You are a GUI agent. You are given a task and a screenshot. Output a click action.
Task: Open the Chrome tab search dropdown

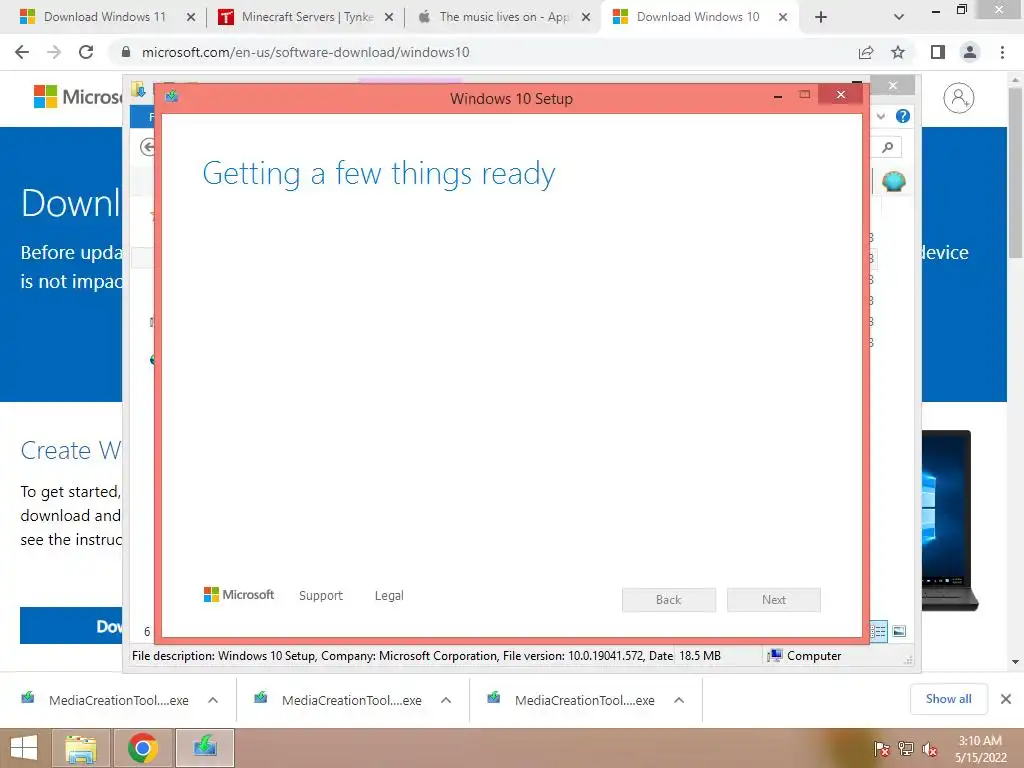899,17
